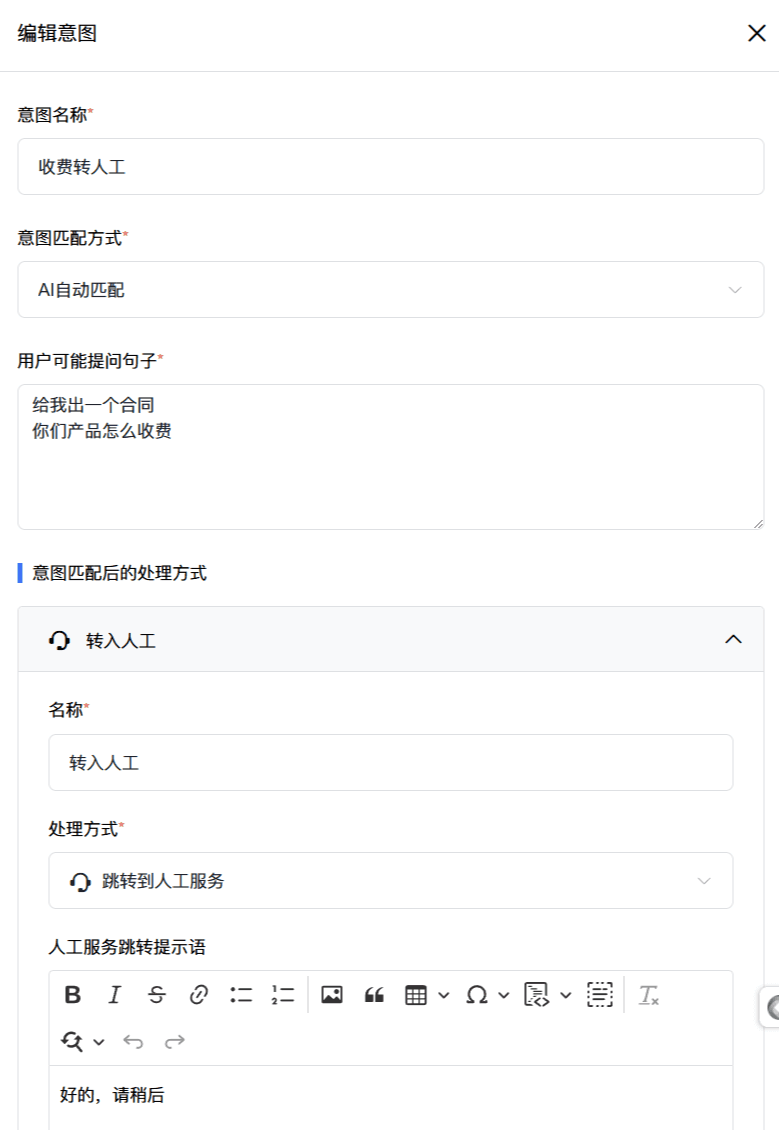Open the insert code block dropdown

[x=547, y=995]
